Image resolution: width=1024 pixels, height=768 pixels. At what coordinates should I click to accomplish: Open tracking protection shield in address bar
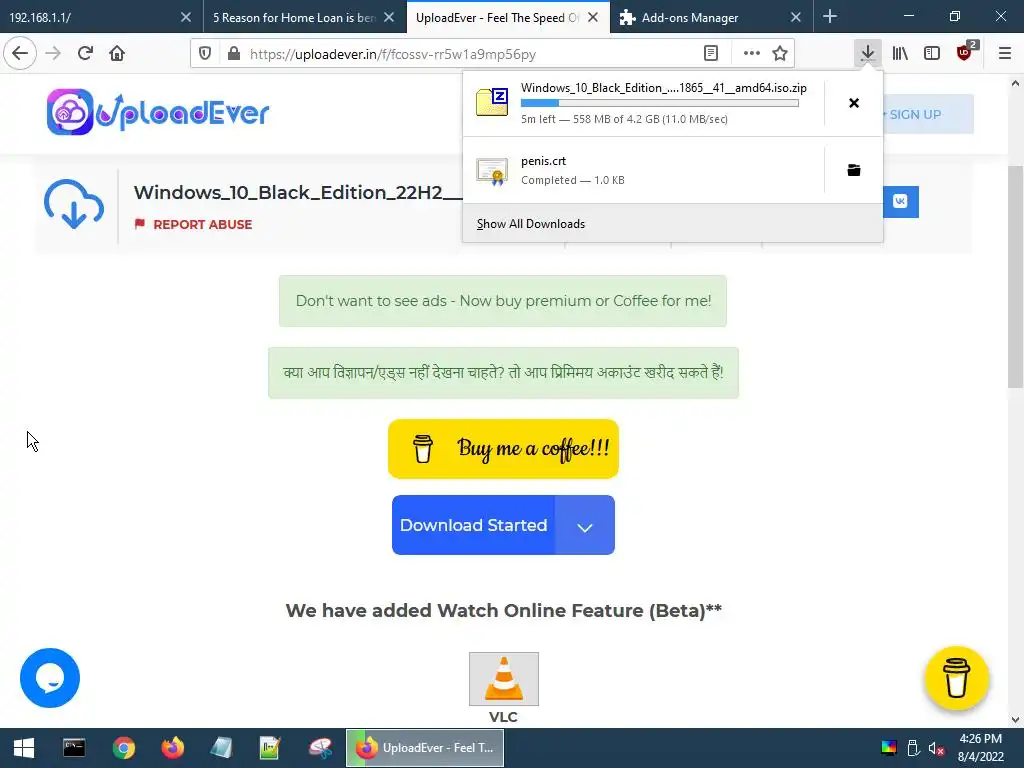(205, 54)
